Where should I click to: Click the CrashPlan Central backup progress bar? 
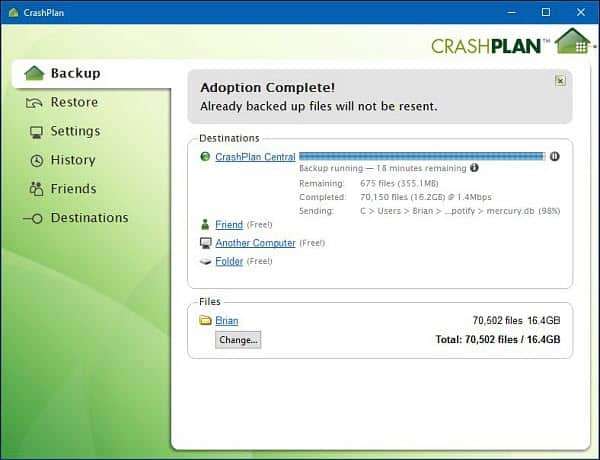tap(422, 156)
